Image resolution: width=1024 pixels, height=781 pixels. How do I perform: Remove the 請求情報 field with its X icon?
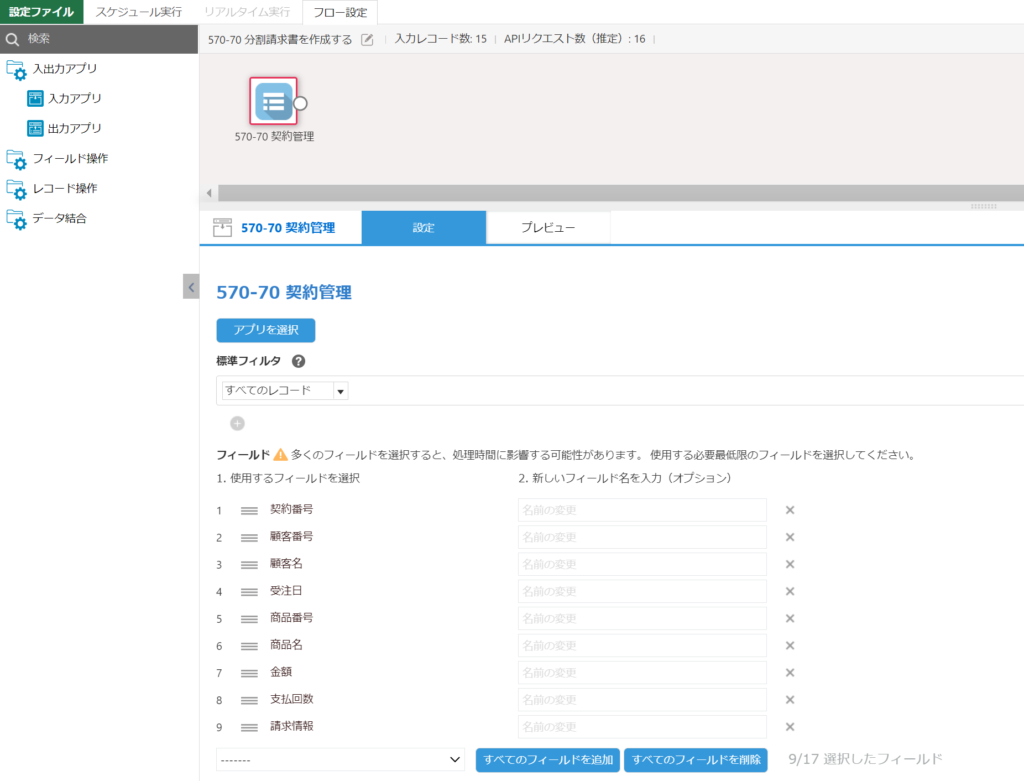coord(789,727)
